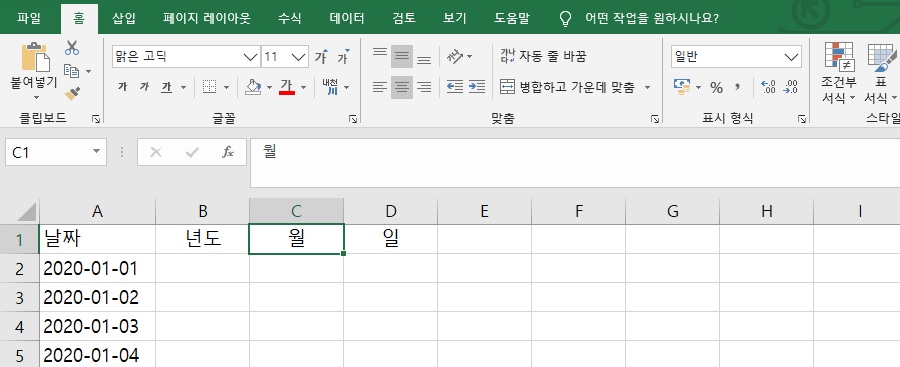
Task: Open the borders dropdown arrow
Action: click(x=226, y=88)
